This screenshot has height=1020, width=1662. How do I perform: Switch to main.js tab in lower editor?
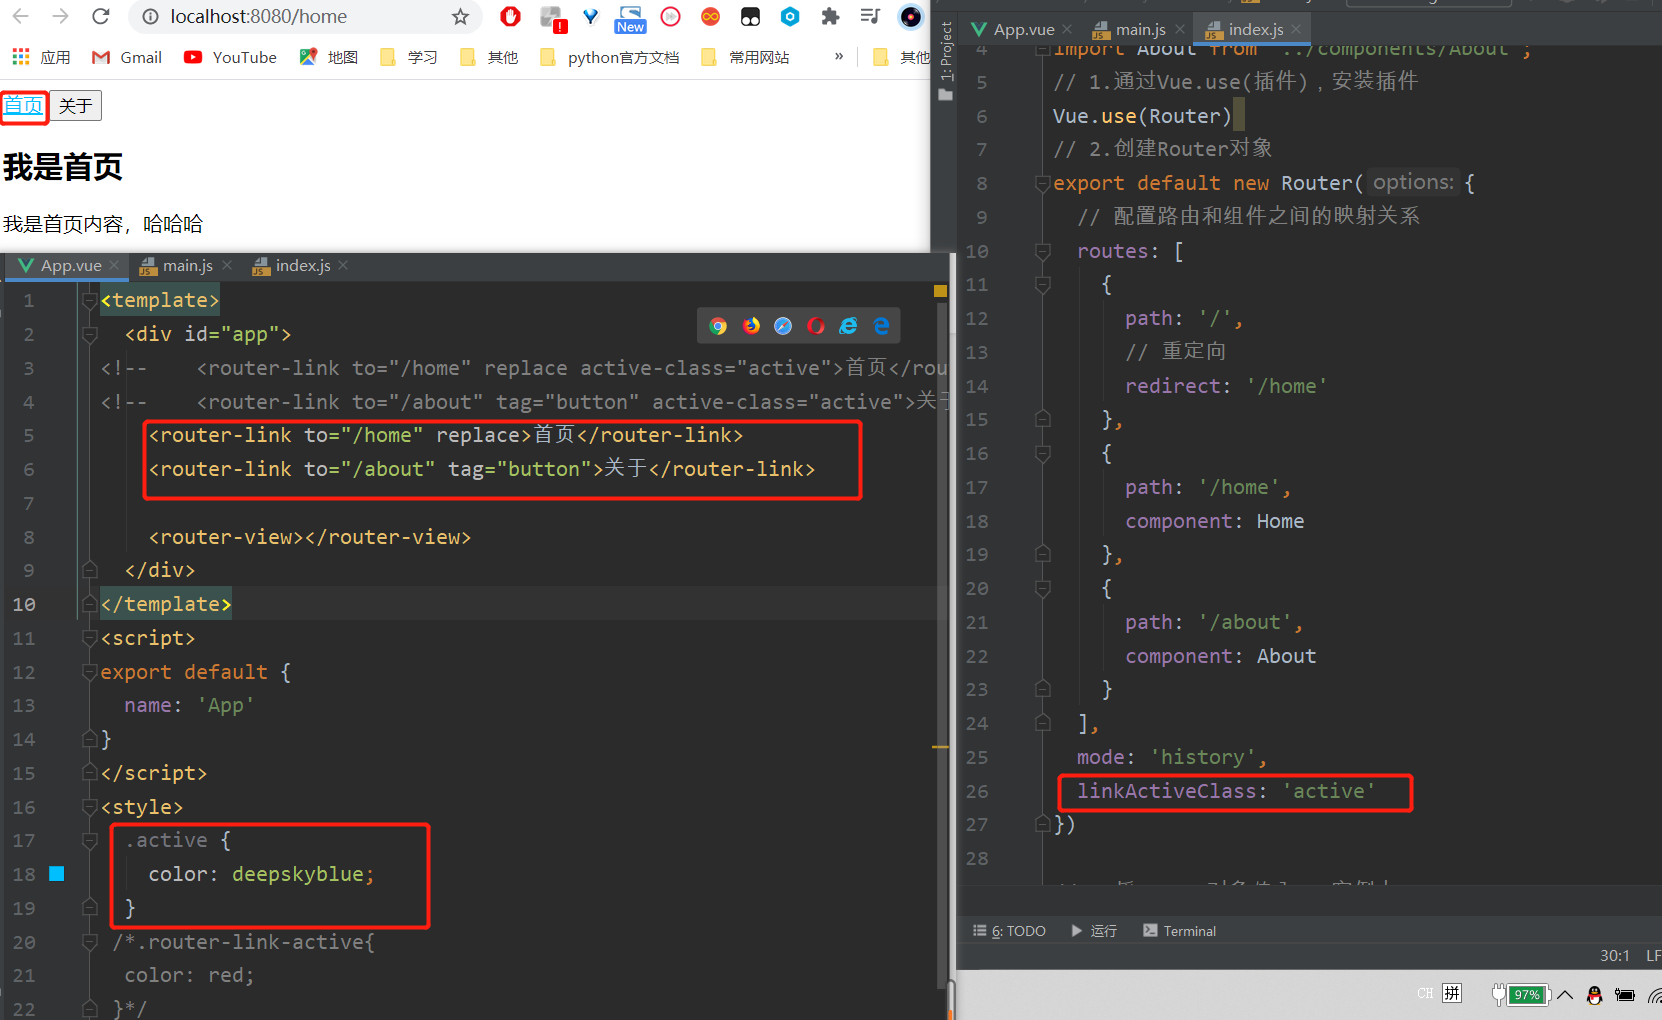187,265
